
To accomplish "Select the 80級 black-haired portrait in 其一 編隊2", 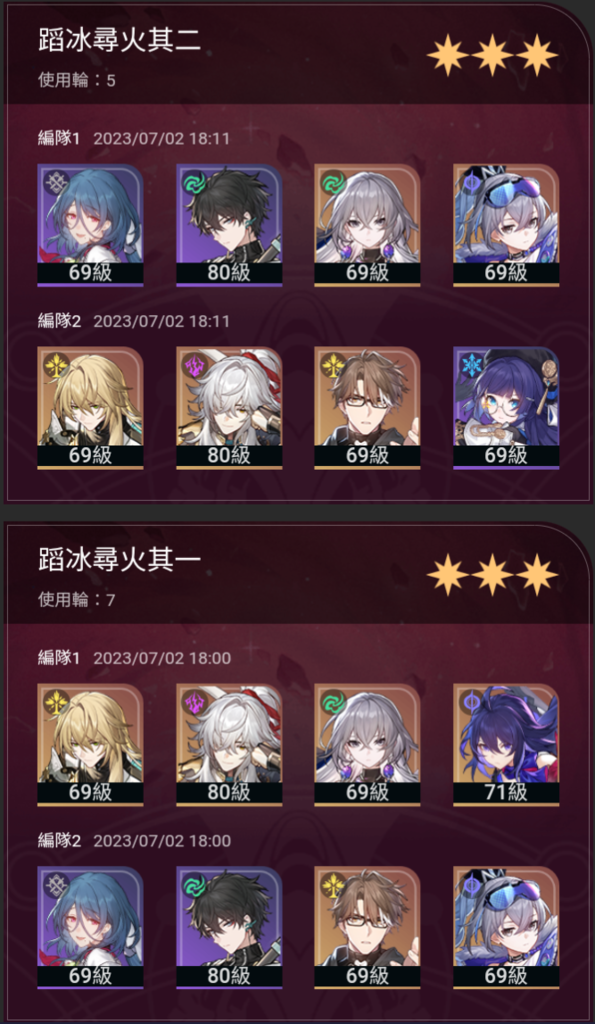I will (x=229, y=927).
